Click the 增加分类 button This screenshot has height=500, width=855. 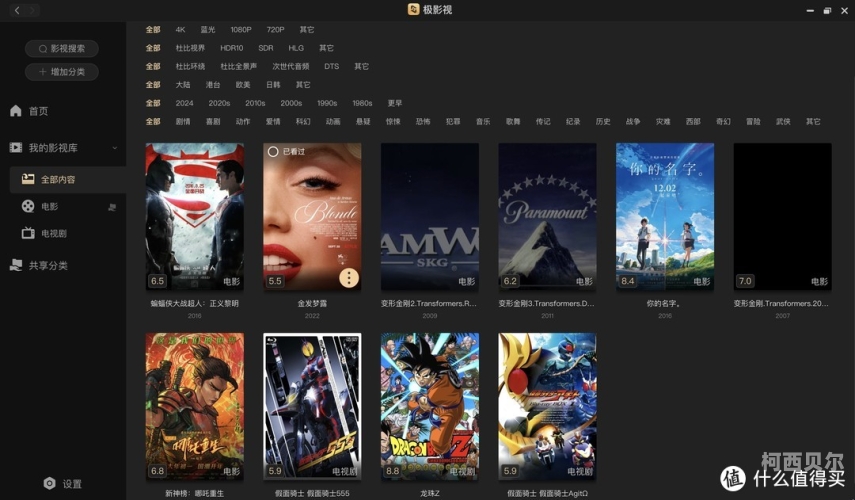tap(62, 72)
